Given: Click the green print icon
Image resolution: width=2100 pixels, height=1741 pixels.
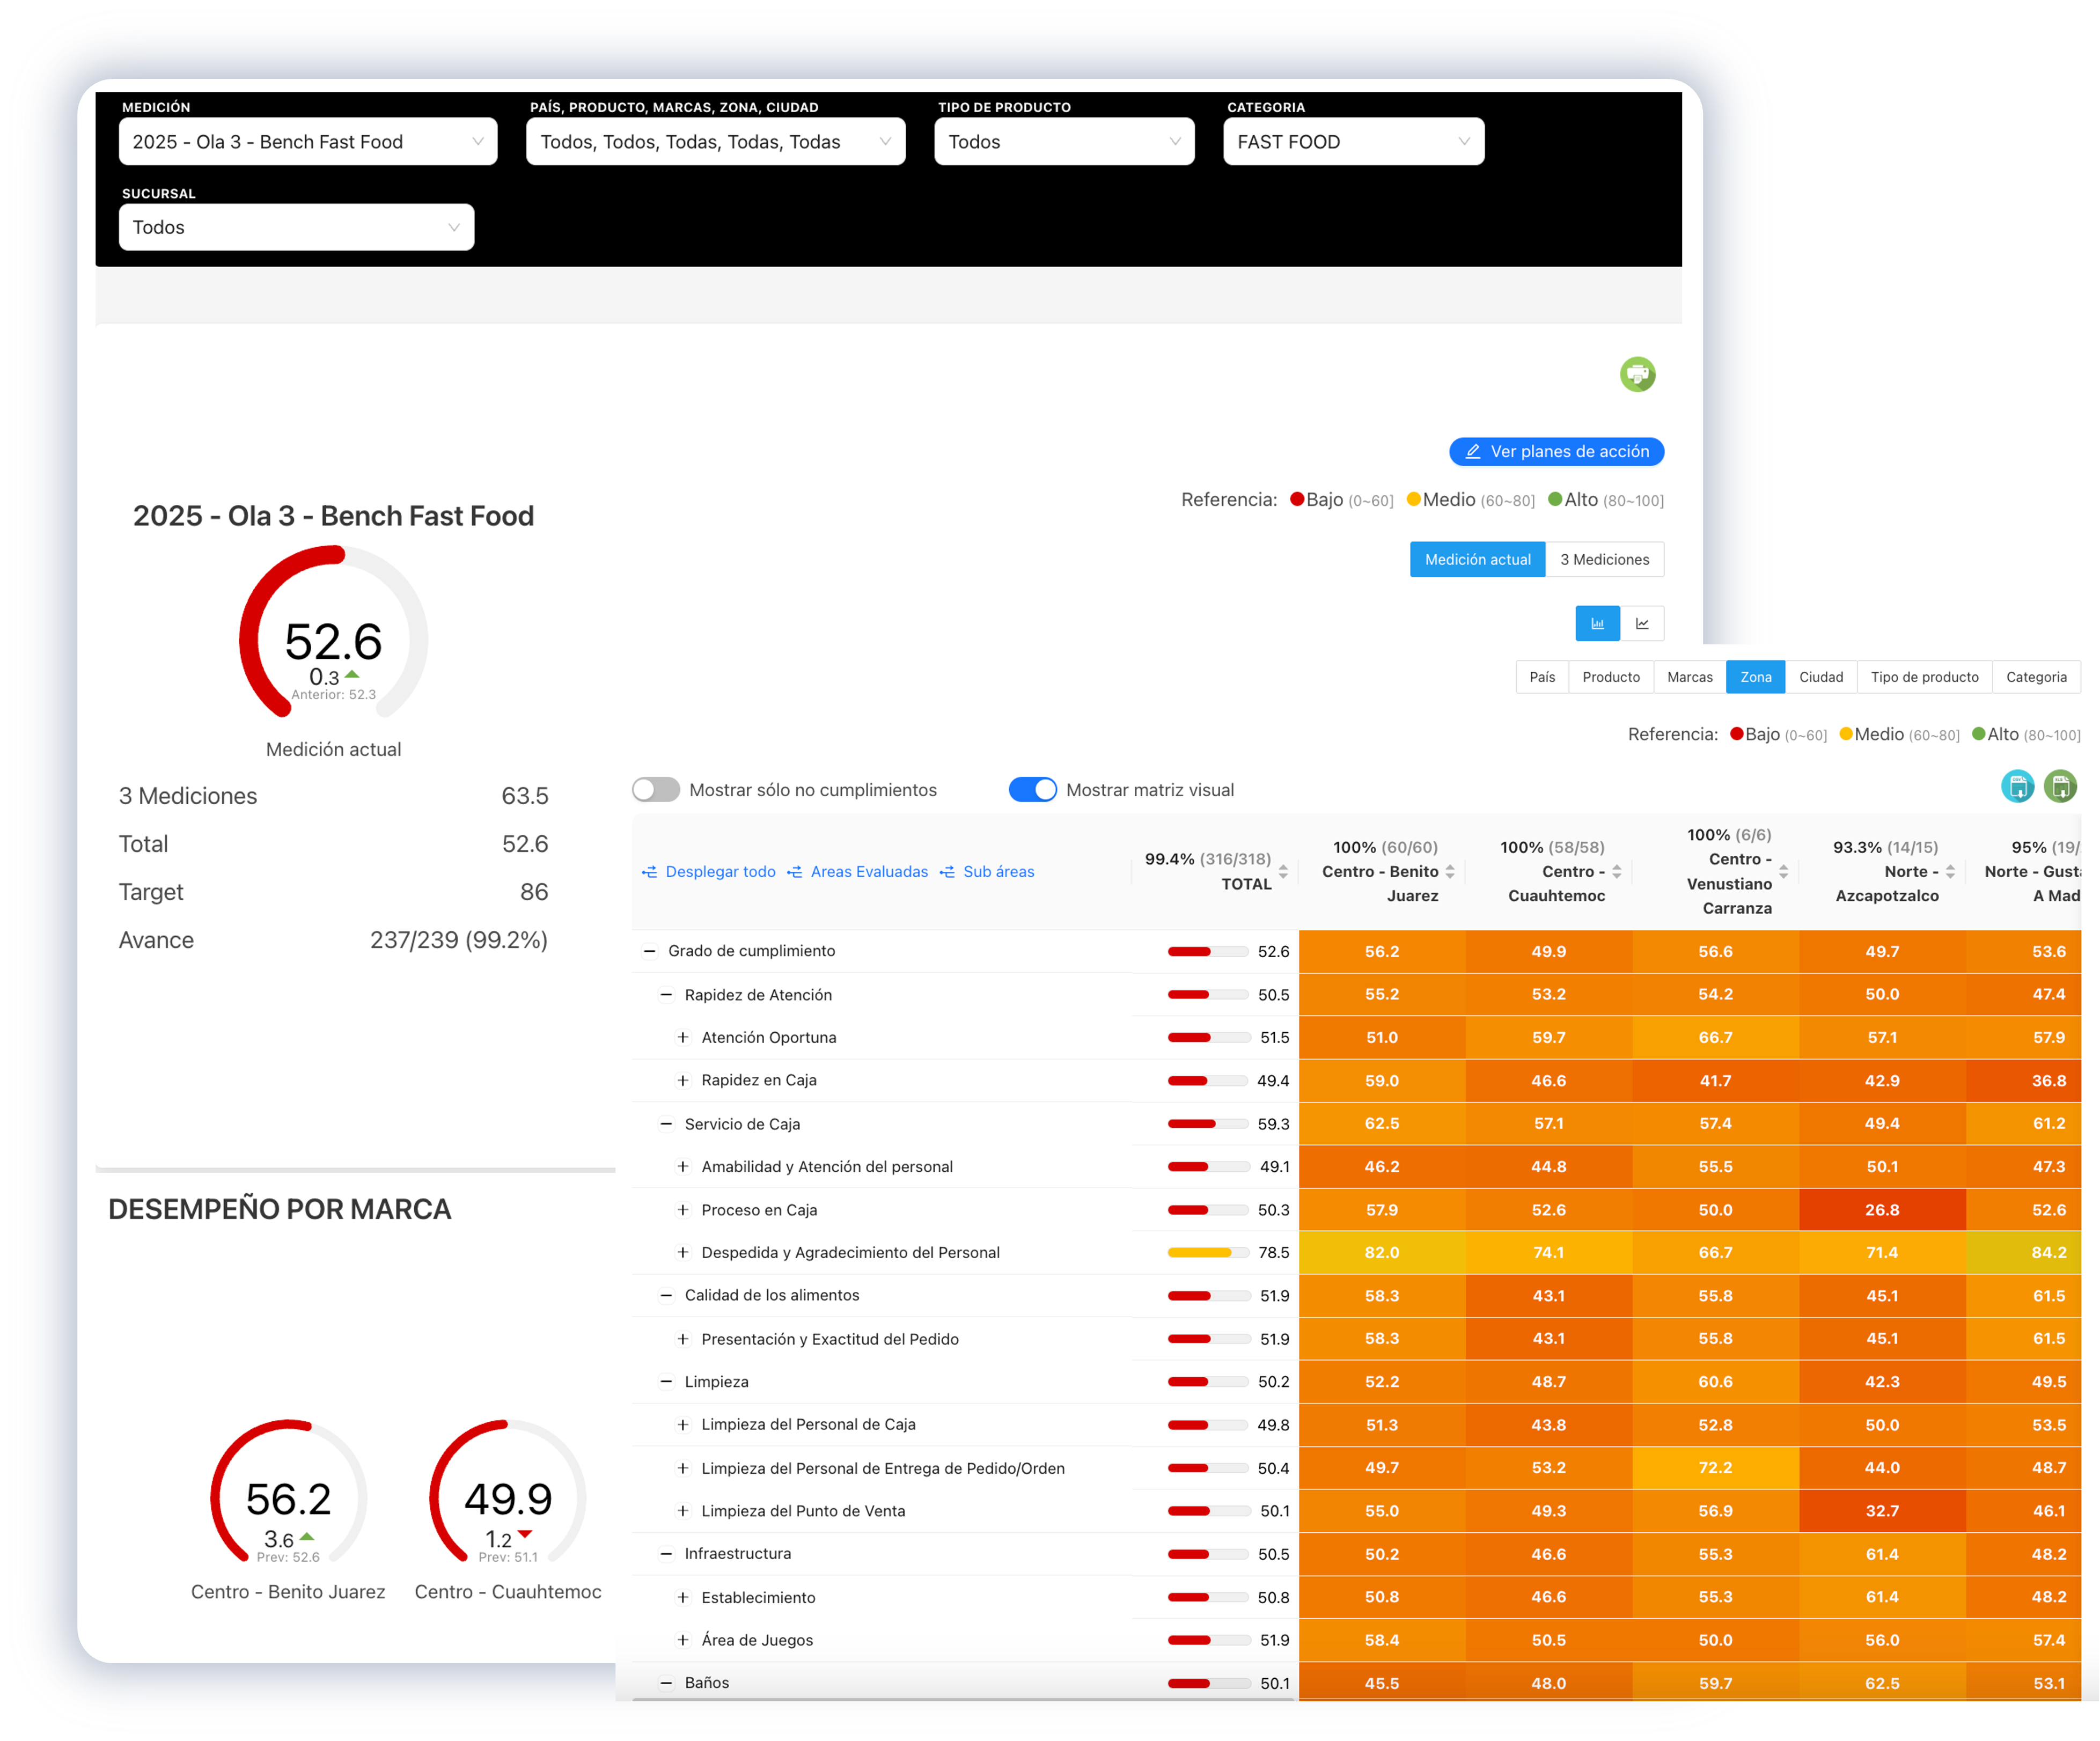Looking at the screenshot, I should [x=1637, y=375].
